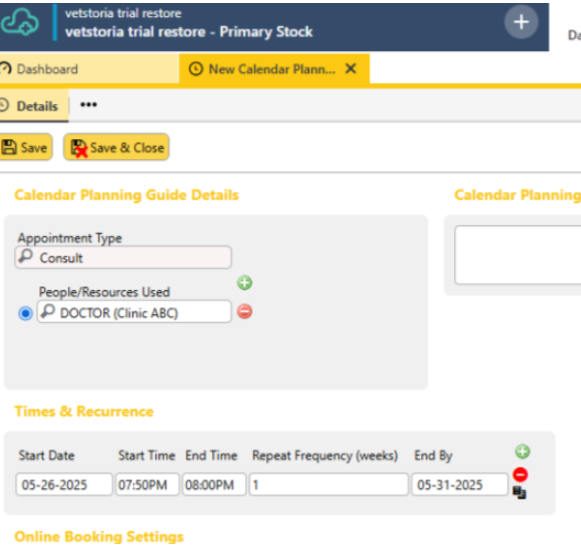Delete the recurrence row with red minus

coord(520,475)
